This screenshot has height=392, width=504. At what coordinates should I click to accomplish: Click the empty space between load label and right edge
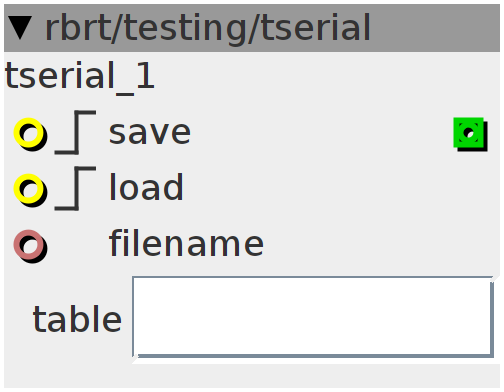click(340, 189)
